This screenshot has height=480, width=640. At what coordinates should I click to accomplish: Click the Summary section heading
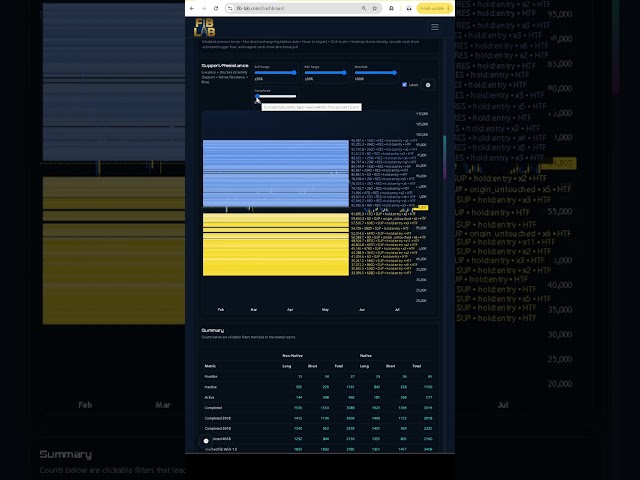coord(213,330)
